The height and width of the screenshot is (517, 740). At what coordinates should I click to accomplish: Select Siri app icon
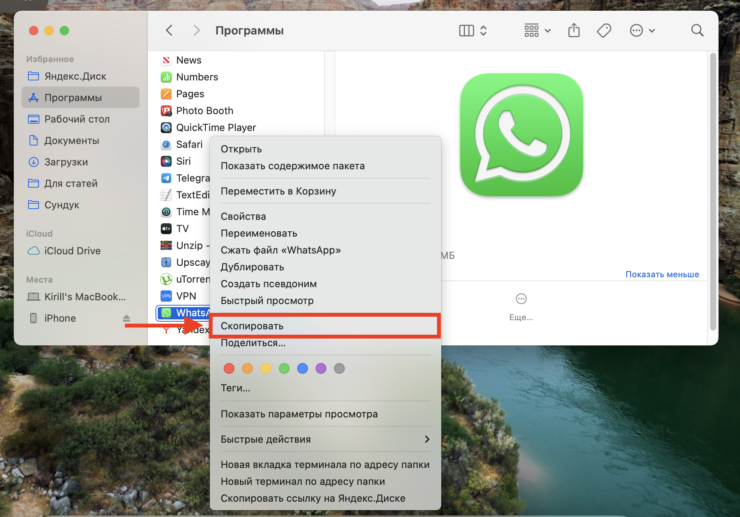pyautogui.click(x=166, y=161)
